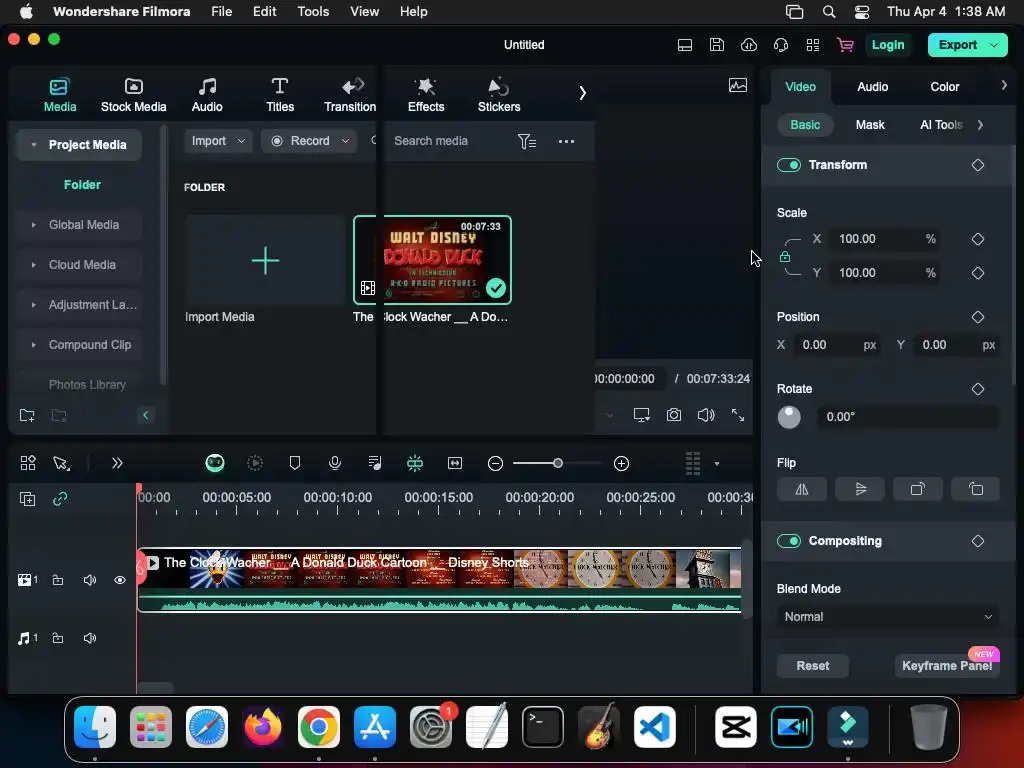Zoom out the timeline with minus
This screenshot has width=1024, height=768.
pyautogui.click(x=495, y=464)
